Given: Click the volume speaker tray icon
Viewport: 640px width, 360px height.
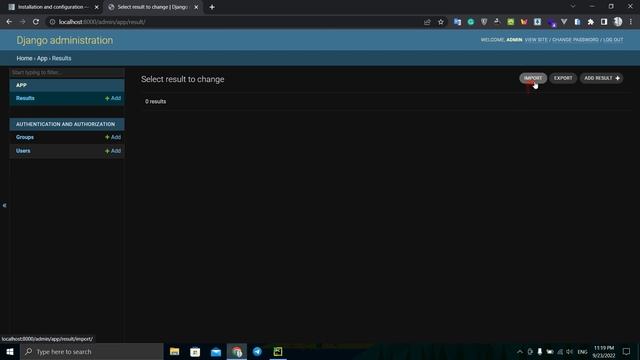Looking at the screenshot, I should [570, 351].
